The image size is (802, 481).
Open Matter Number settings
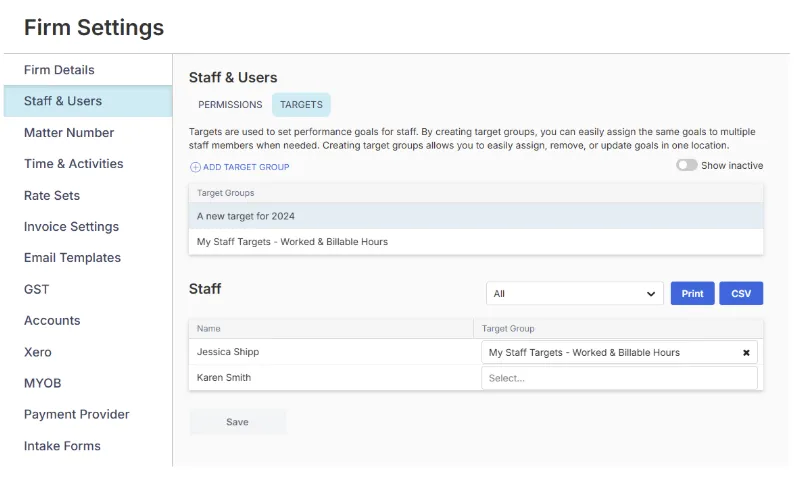[x=88, y=133]
